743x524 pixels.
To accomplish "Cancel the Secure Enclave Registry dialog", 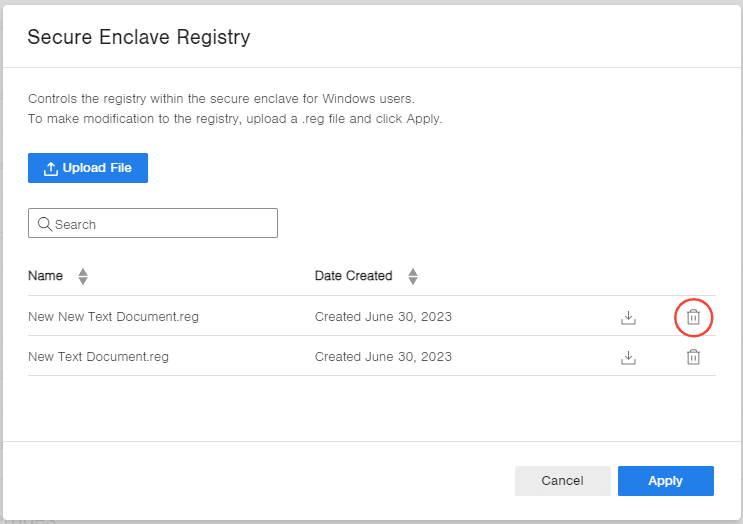I will 562,481.
